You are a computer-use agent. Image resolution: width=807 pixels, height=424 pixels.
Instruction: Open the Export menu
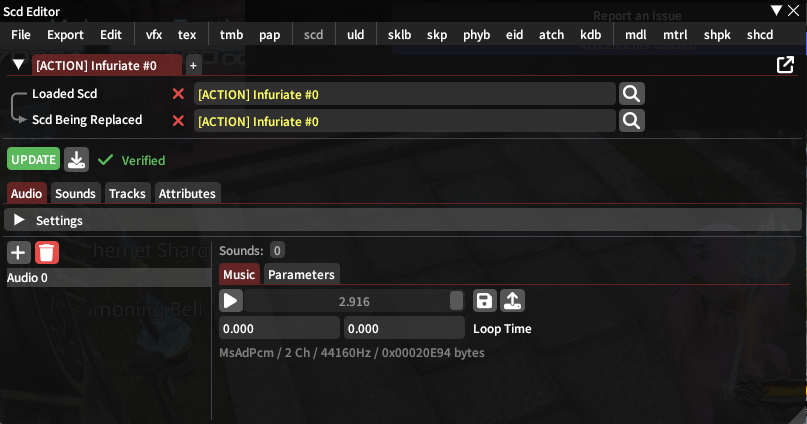click(65, 34)
